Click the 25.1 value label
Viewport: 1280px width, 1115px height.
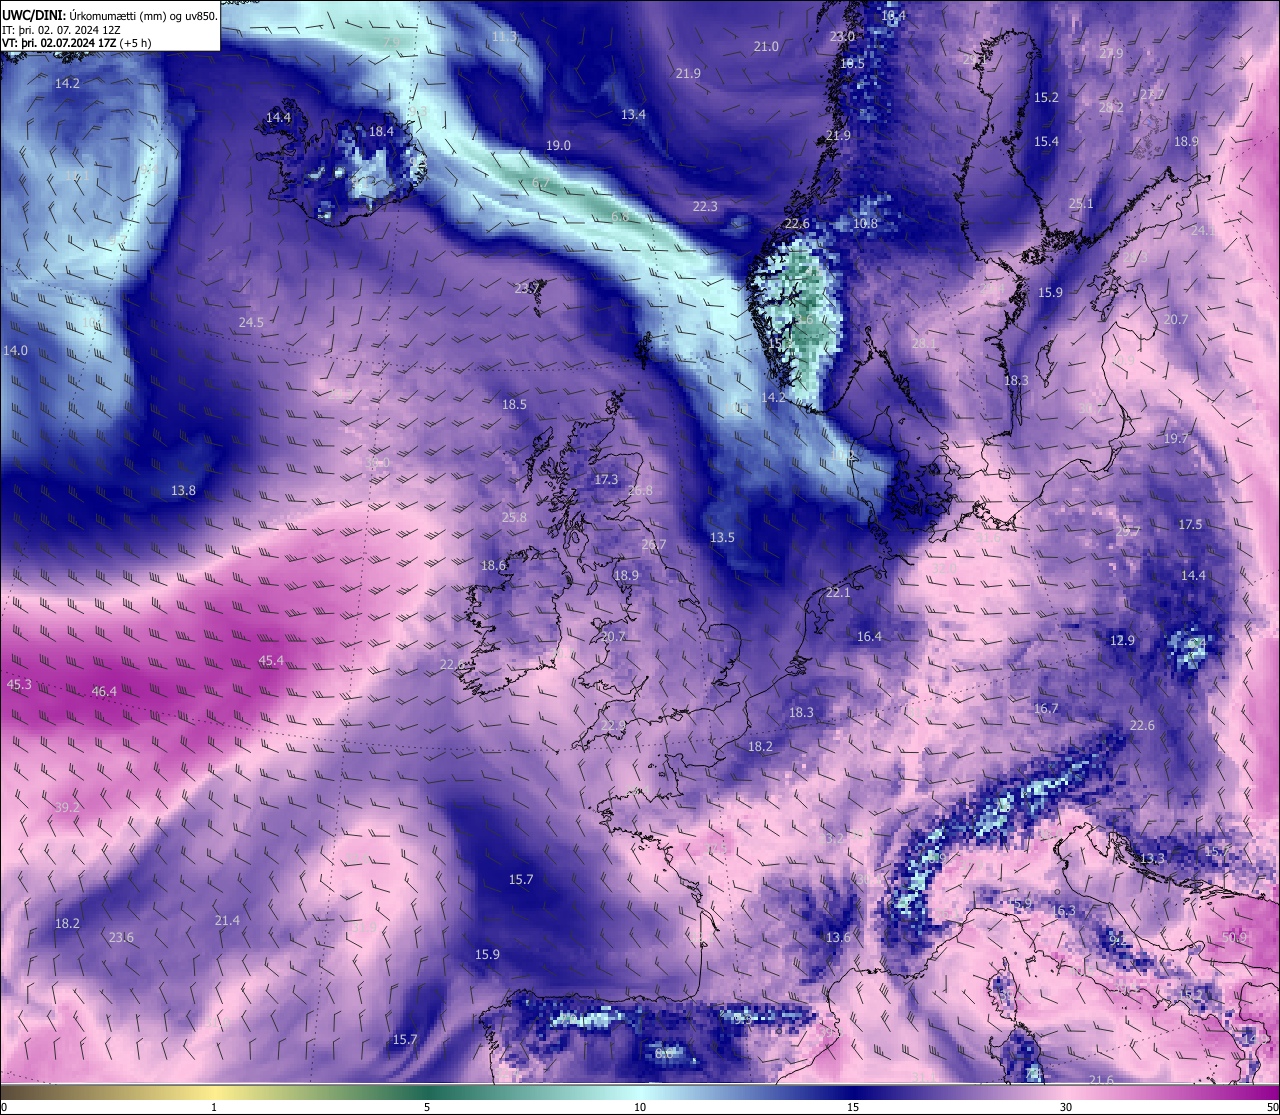pyautogui.click(x=1081, y=203)
